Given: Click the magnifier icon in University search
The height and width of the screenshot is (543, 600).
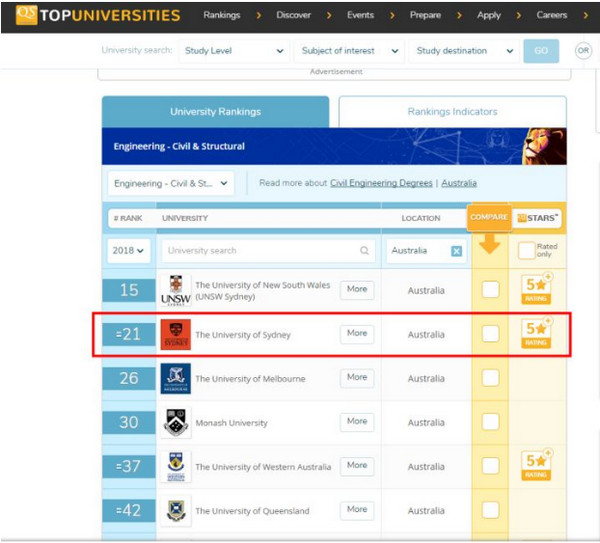Looking at the screenshot, I should (x=364, y=251).
